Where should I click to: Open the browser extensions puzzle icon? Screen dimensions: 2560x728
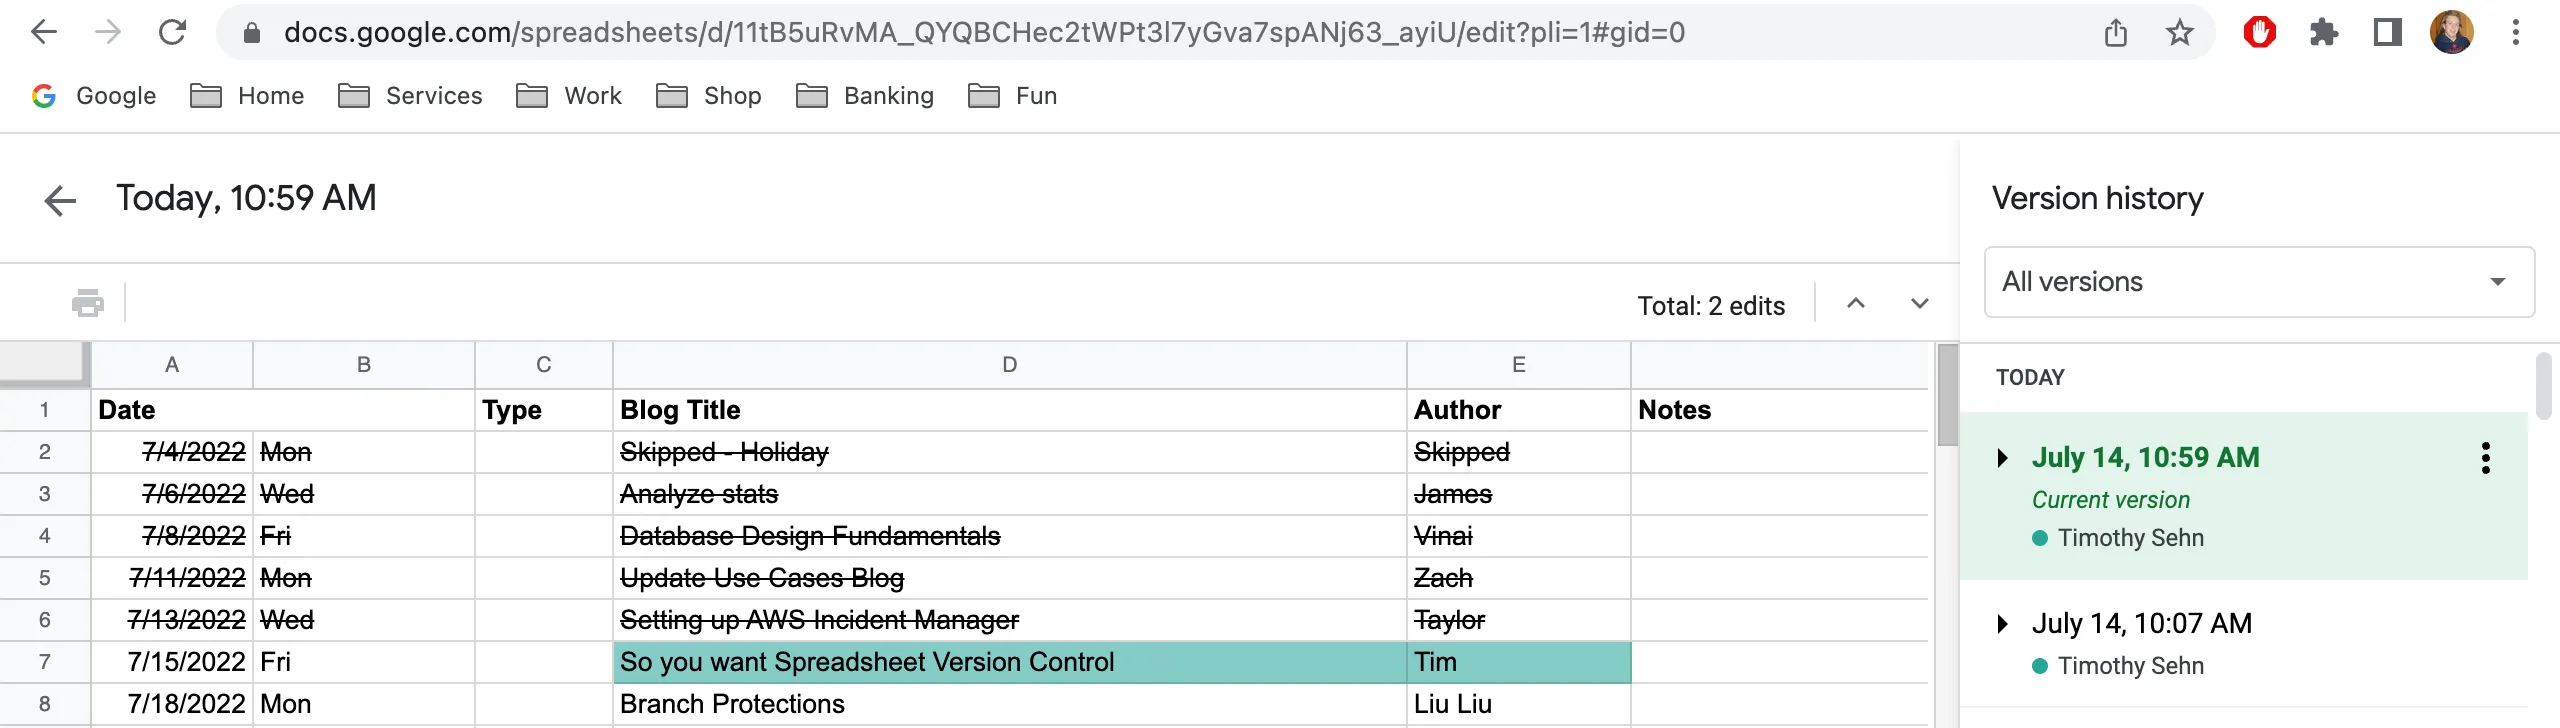pyautogui.click(x=2325, y=32)
